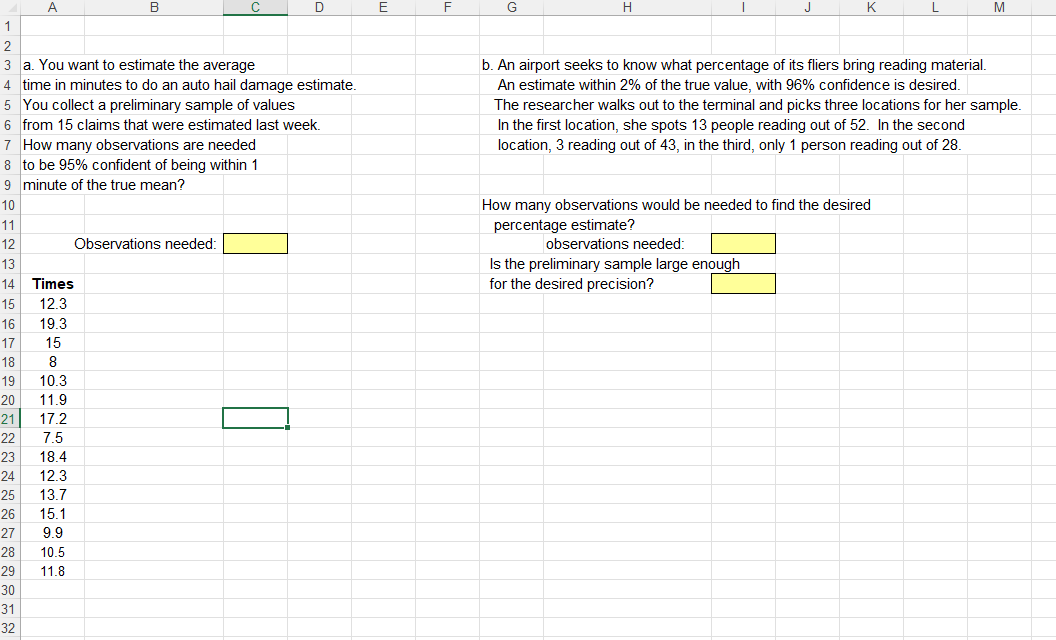
Task: Select "Is the preliminary sample large enough" text
Action: pyautogui.click(x=615, y=264)
